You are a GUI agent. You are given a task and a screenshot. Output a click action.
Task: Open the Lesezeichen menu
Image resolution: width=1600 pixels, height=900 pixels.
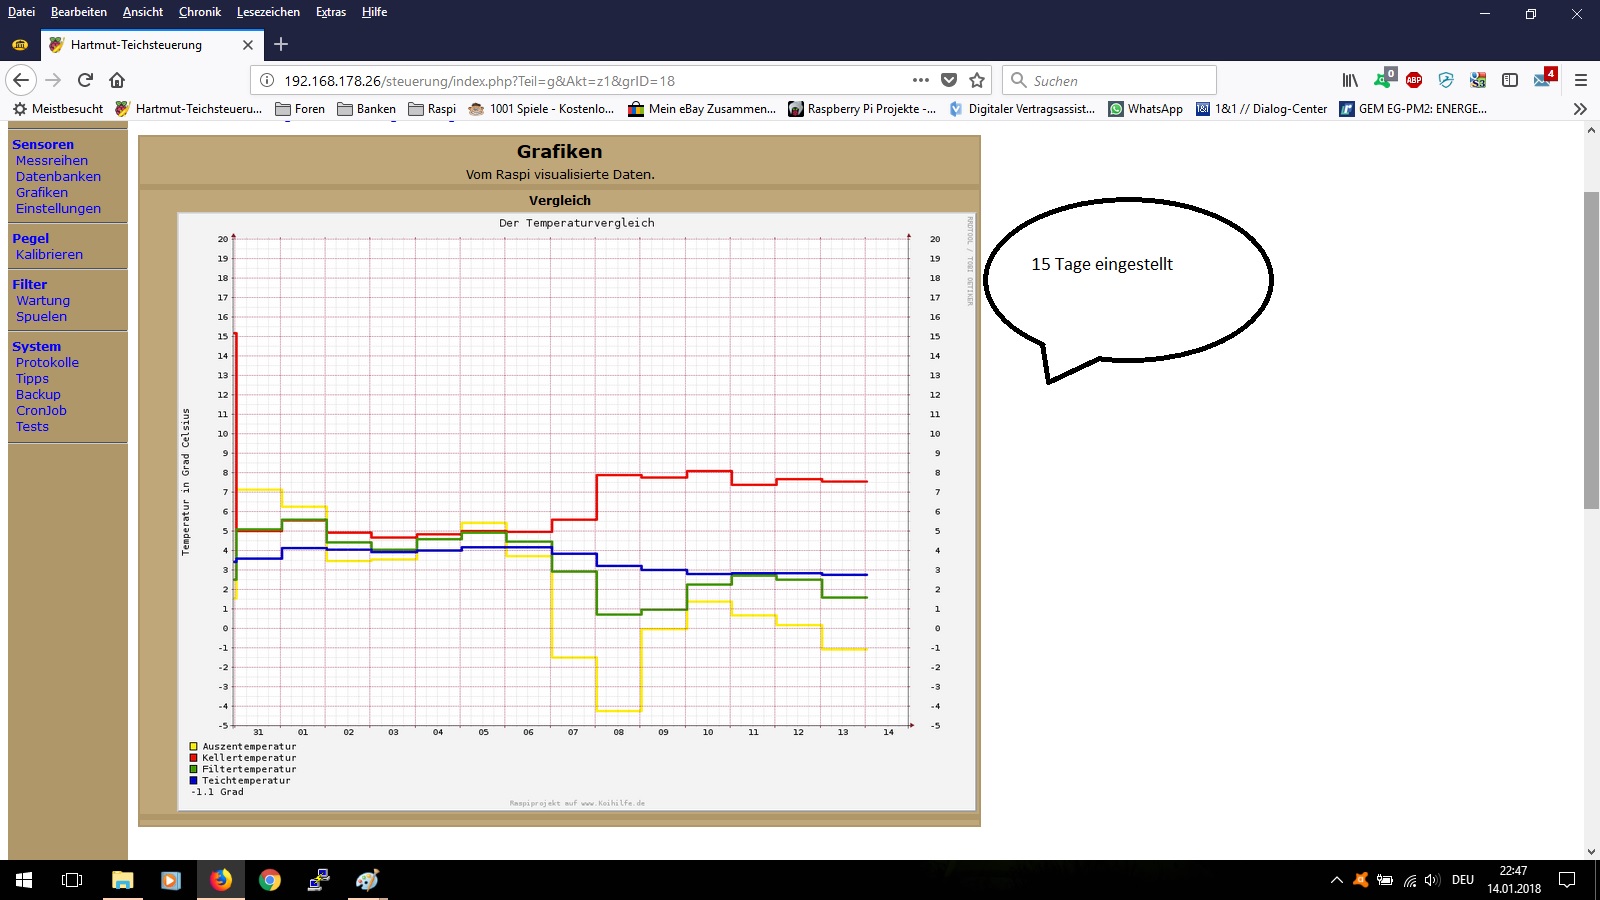(x=268, y=12)
